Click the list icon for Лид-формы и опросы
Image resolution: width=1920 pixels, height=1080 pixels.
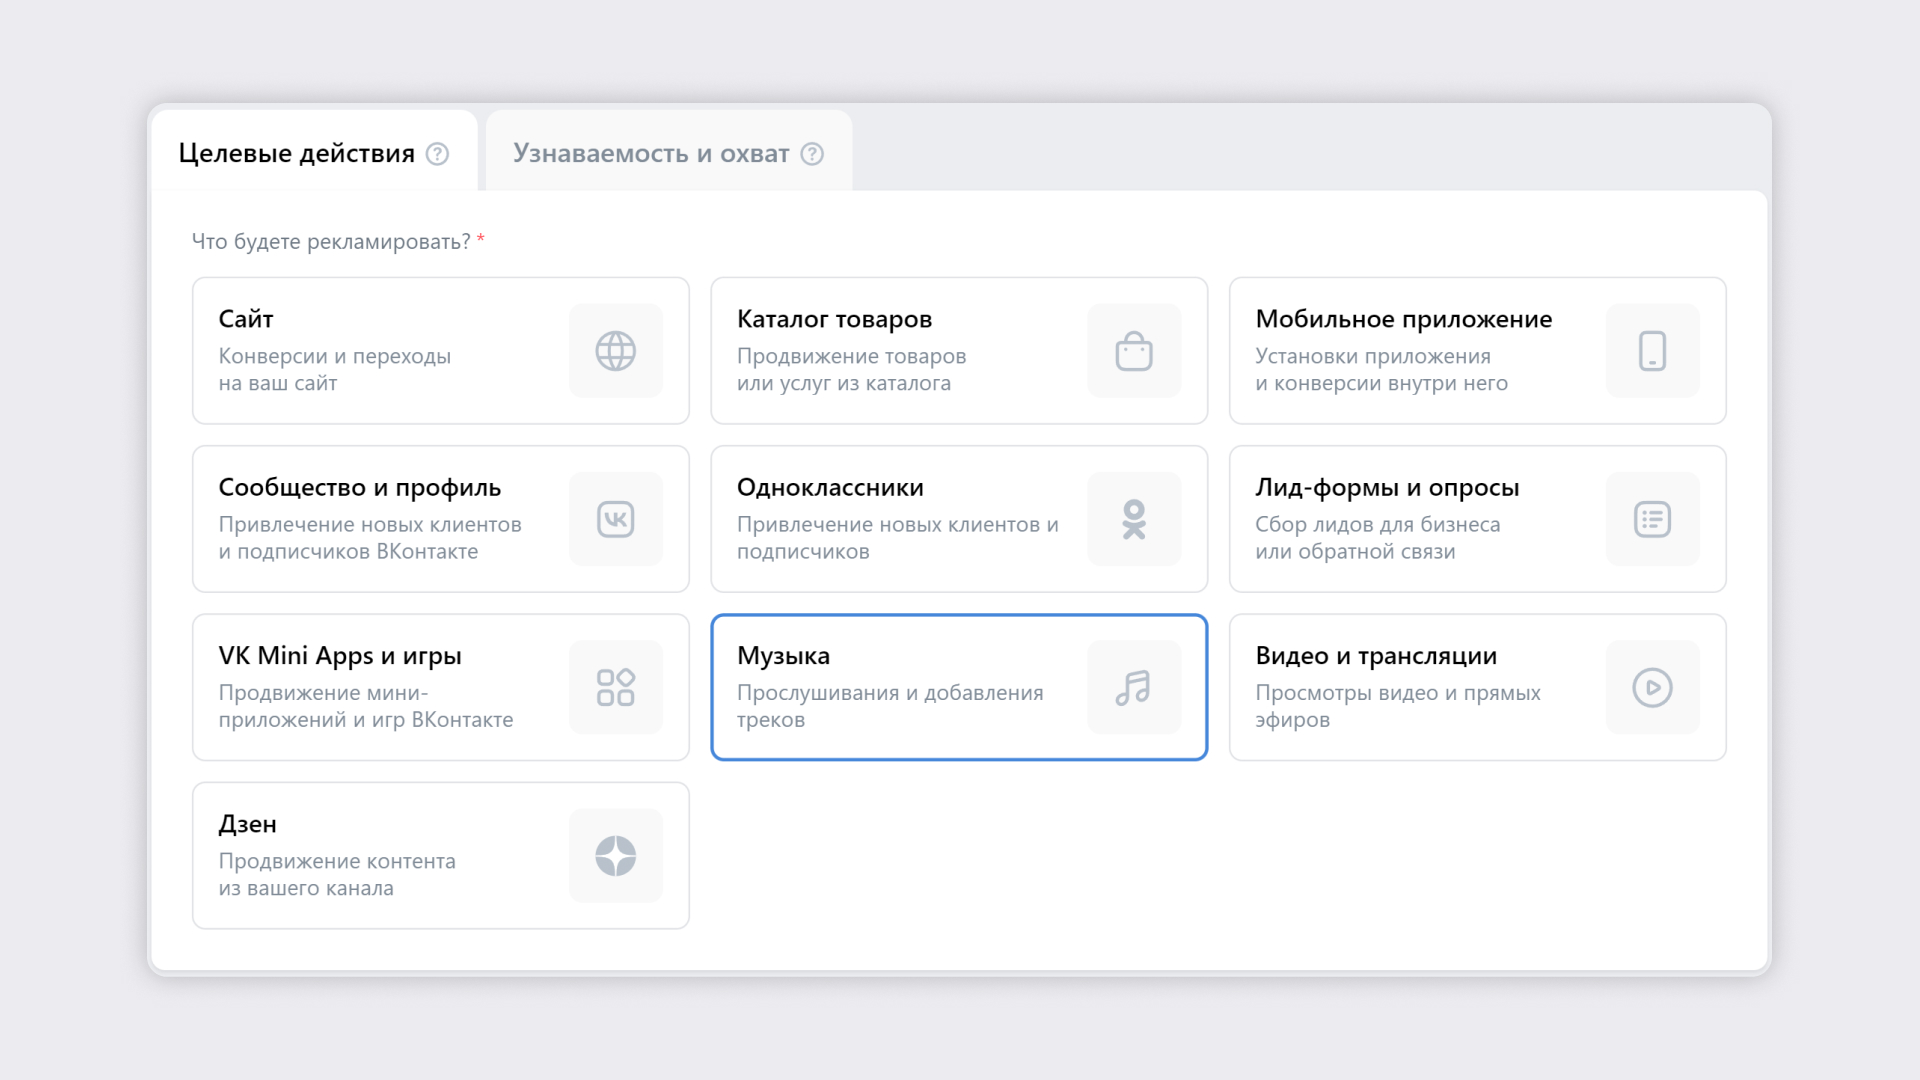[1652, 519]
